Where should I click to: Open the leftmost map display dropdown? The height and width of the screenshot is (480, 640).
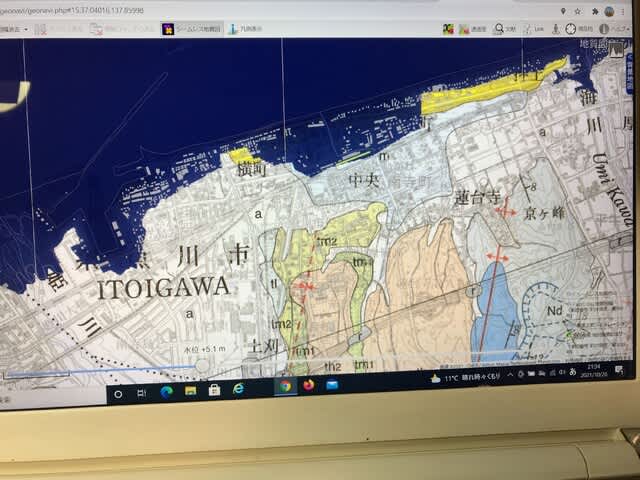coord(15,29)
